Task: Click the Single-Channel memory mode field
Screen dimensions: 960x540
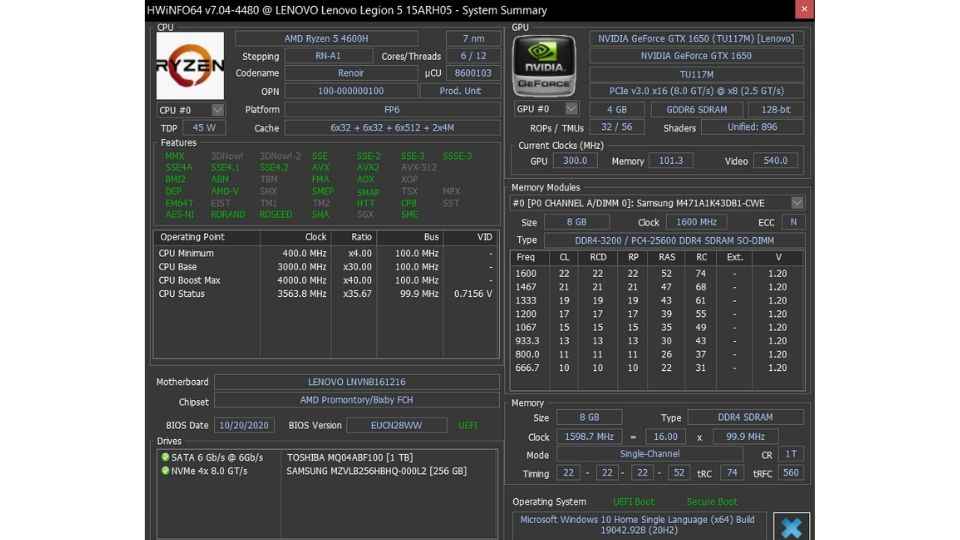Action: pos(649,454)
